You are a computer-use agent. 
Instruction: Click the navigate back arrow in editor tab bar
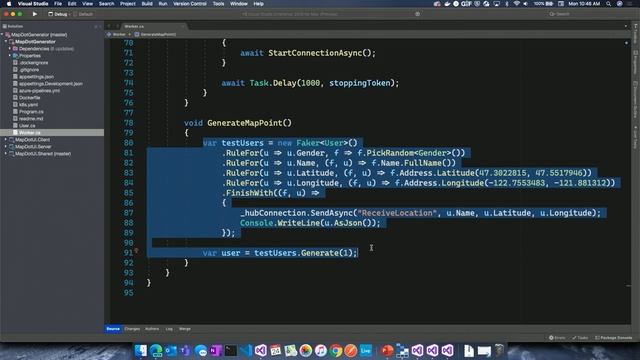109,26
